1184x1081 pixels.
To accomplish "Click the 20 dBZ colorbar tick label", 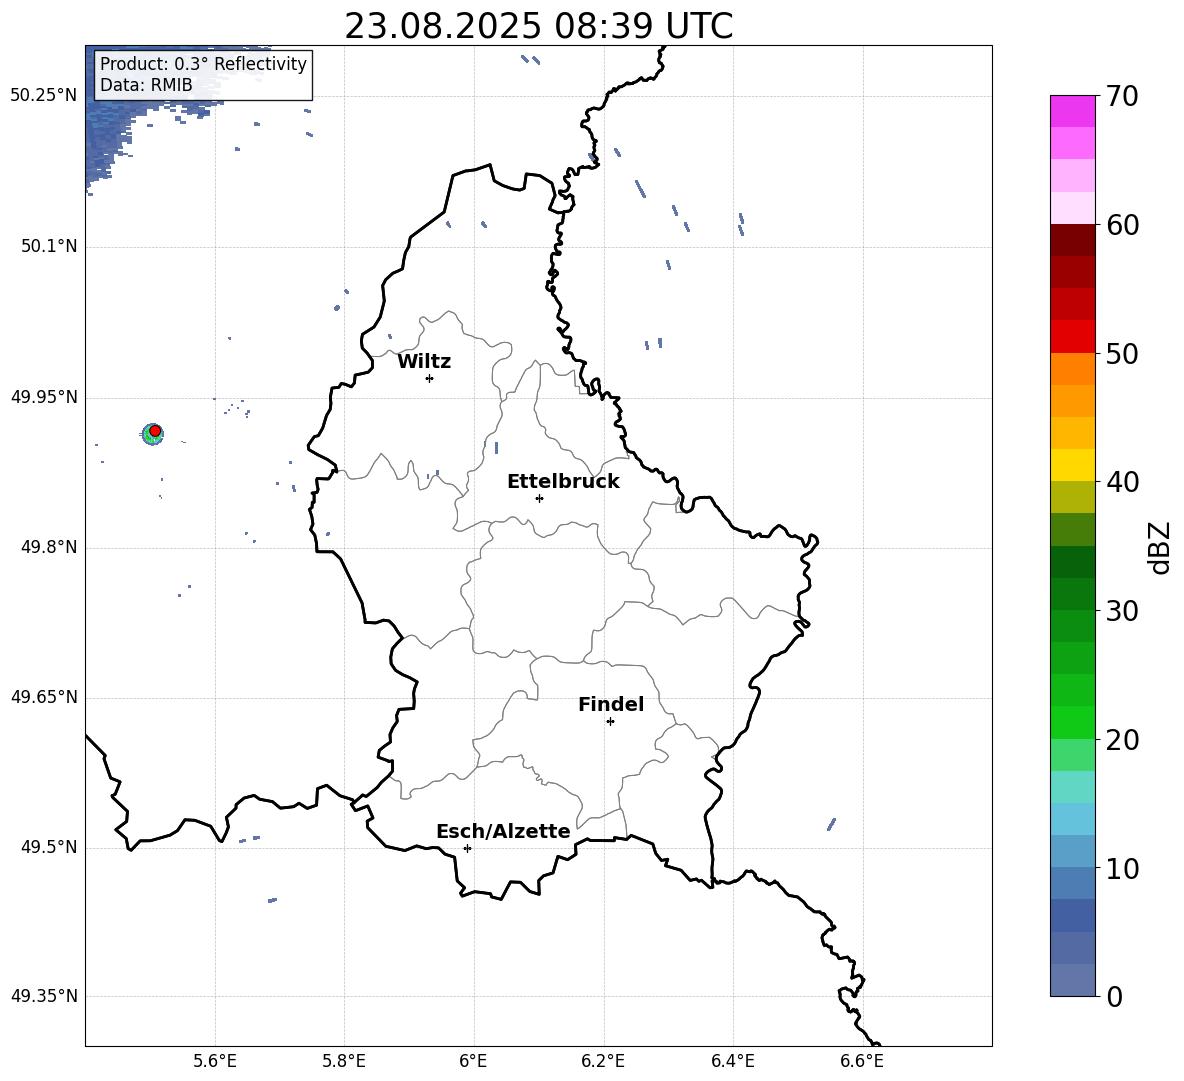I will 1121,740.
